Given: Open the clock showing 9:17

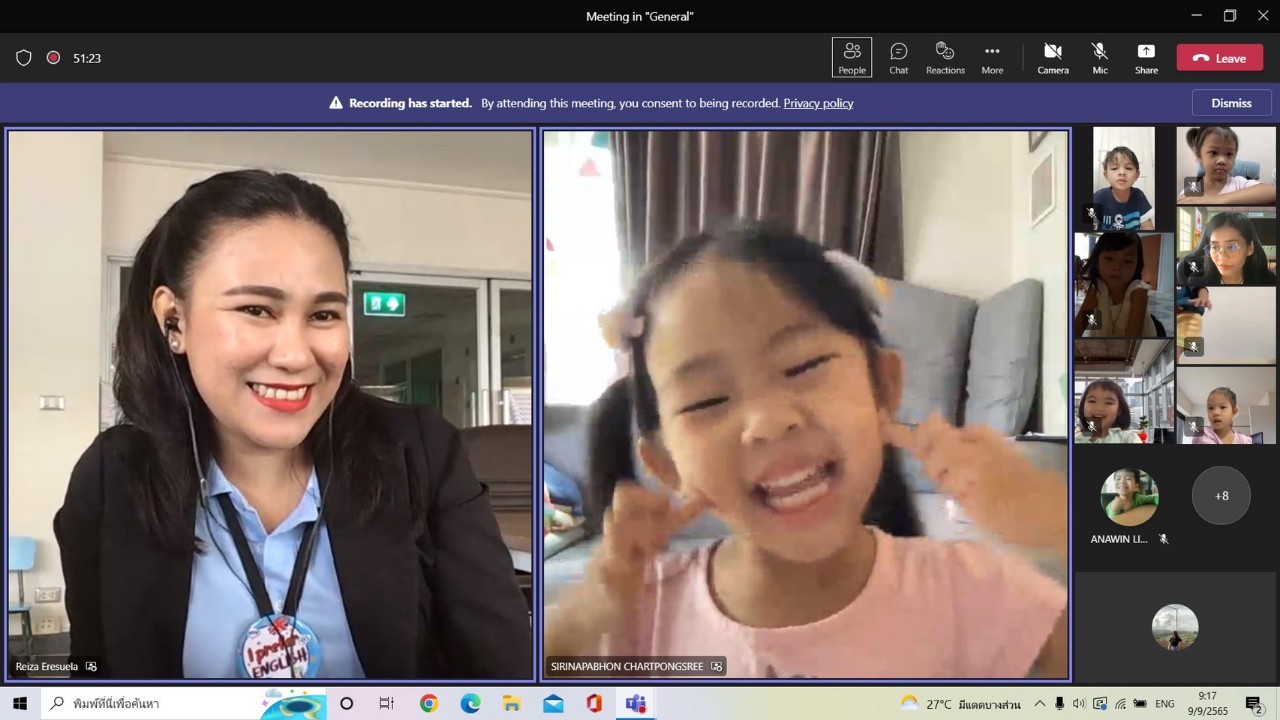Looking at the screenshot, I should coord(1207,704).
